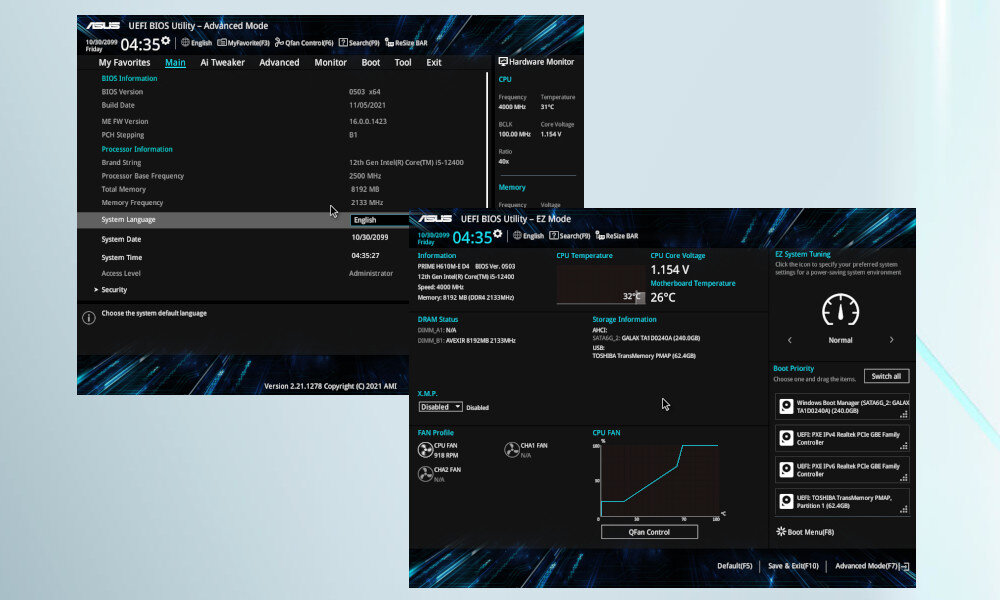Click the disk icon of Windows Boot Manager entry
This screenshot has width=1000, height=600.
coord(786,406)
